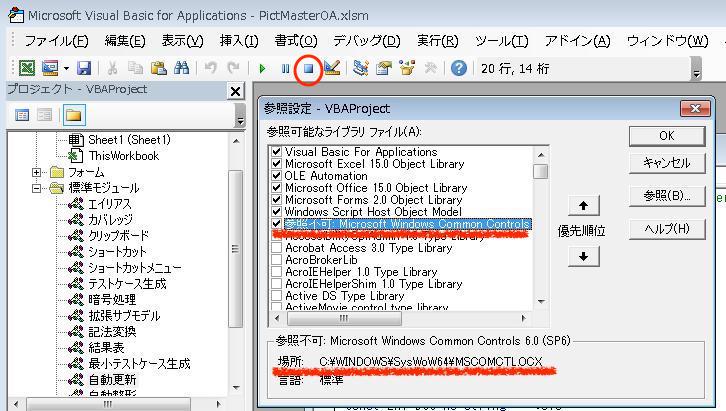The image size is (726, 411).
Task: Run the macro with the green play icon
Action: click(262, 69)
